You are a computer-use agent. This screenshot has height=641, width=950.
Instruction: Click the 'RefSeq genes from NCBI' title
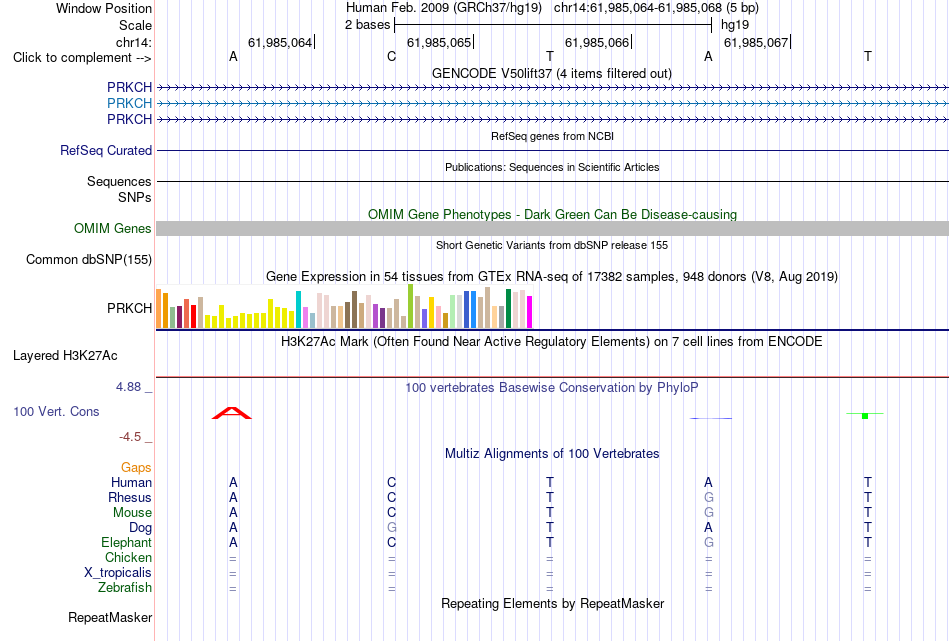coord(552,136)
